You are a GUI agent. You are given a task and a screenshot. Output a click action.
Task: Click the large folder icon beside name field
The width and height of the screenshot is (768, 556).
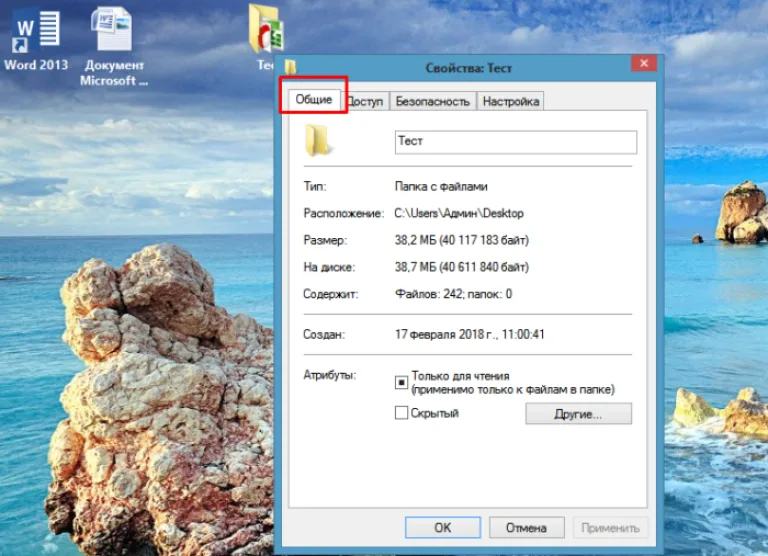click(x=317, y=141)
